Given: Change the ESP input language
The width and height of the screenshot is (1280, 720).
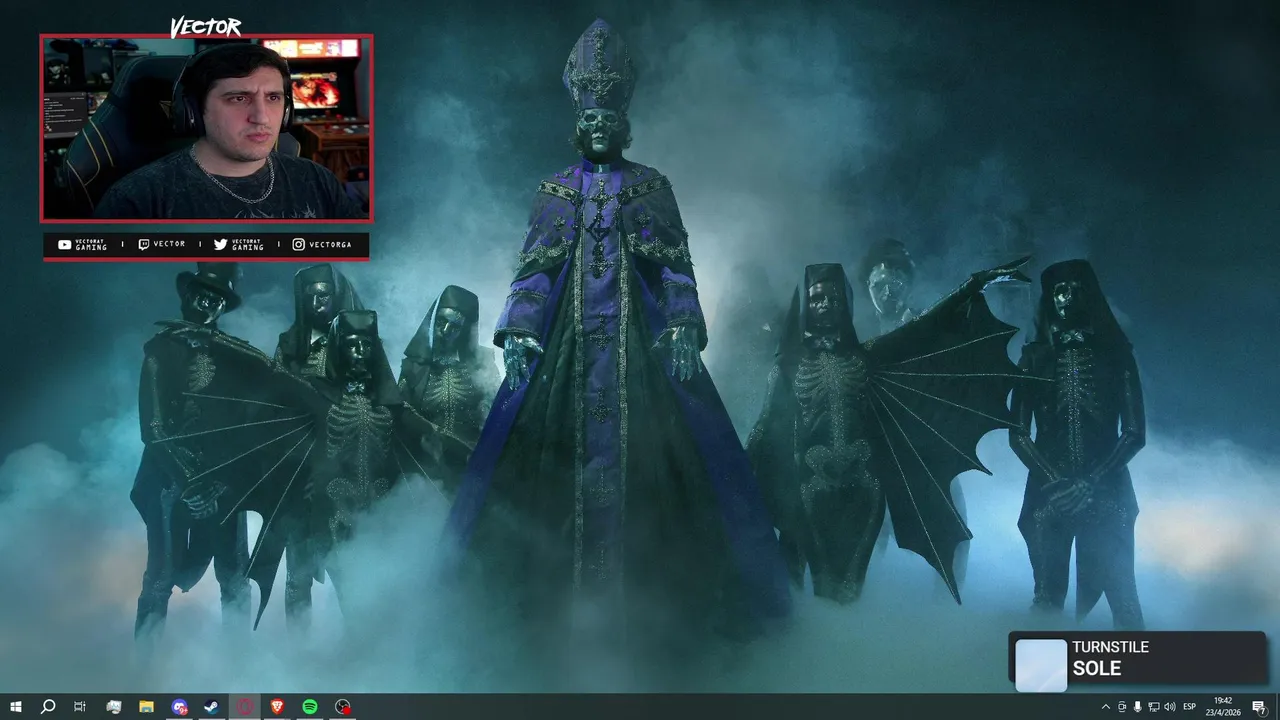Looking at the screenshot, I should coord(1190,707).
